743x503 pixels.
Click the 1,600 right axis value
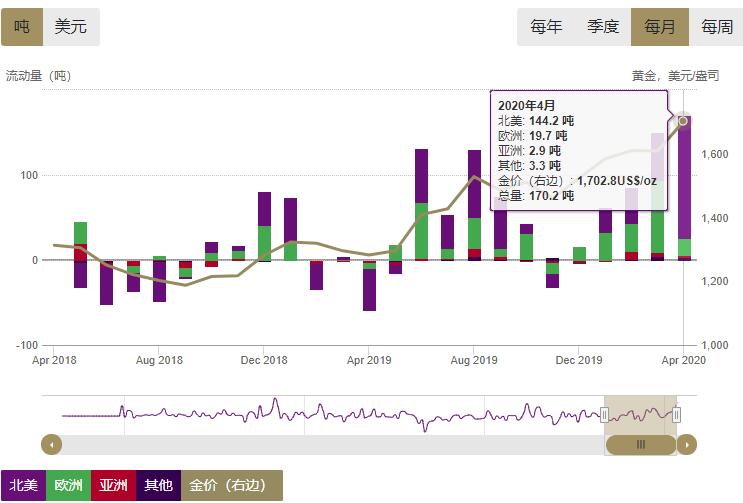[715, 154]
